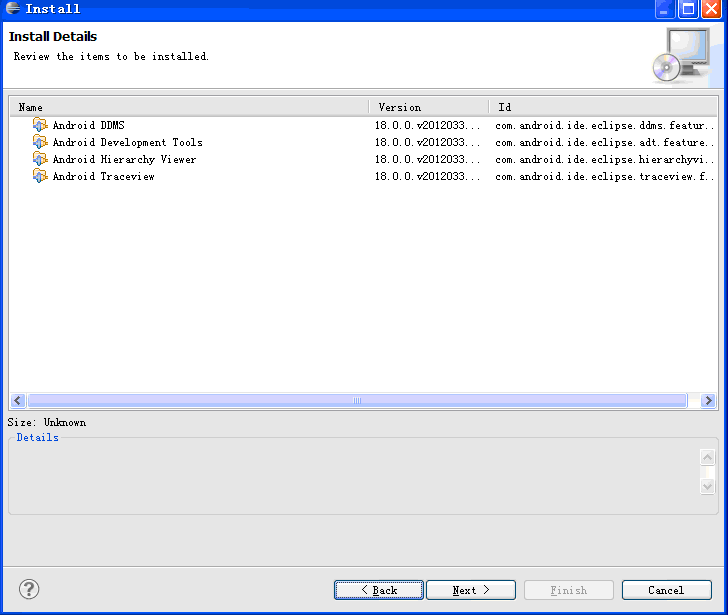Click the version cell of Android Hierarchy Viewer

click(x=428, y=160)
